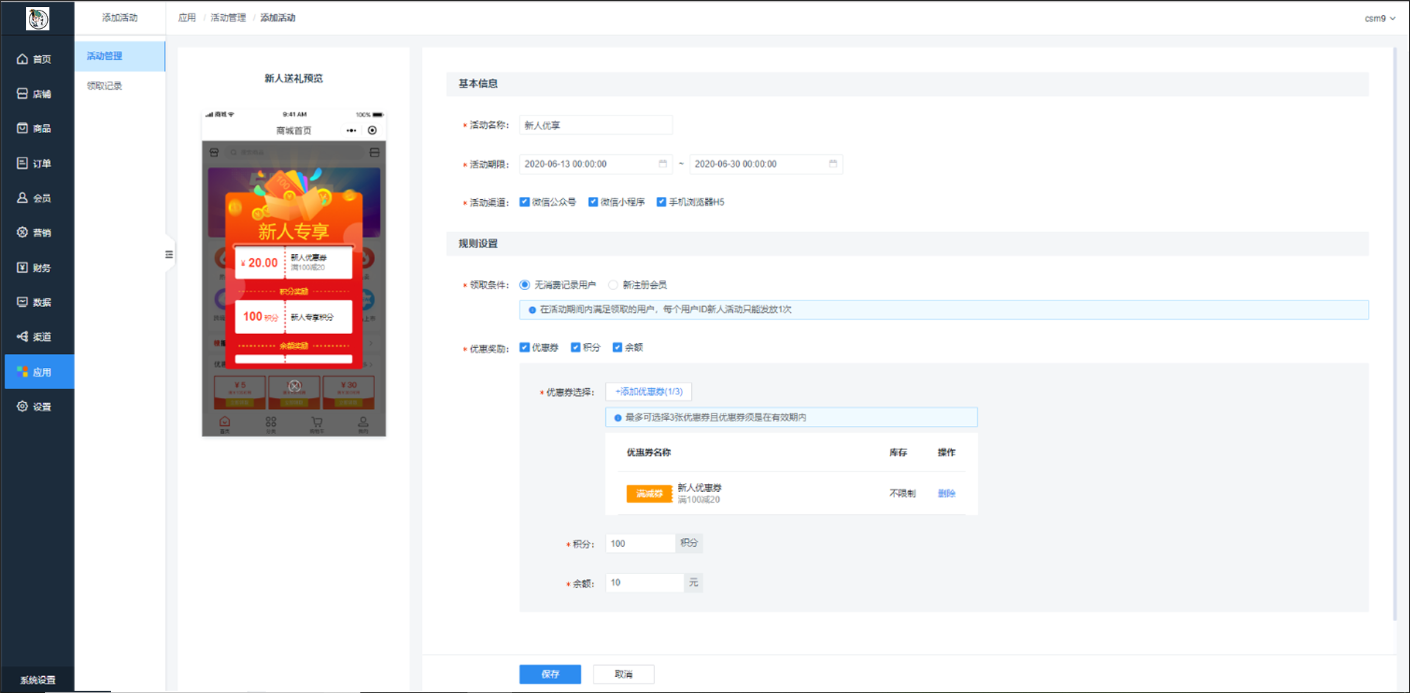Click the target icon in phone preview header
This screenshot has width=1410, height=693.
pyautogui.click(x=373, y=130)
